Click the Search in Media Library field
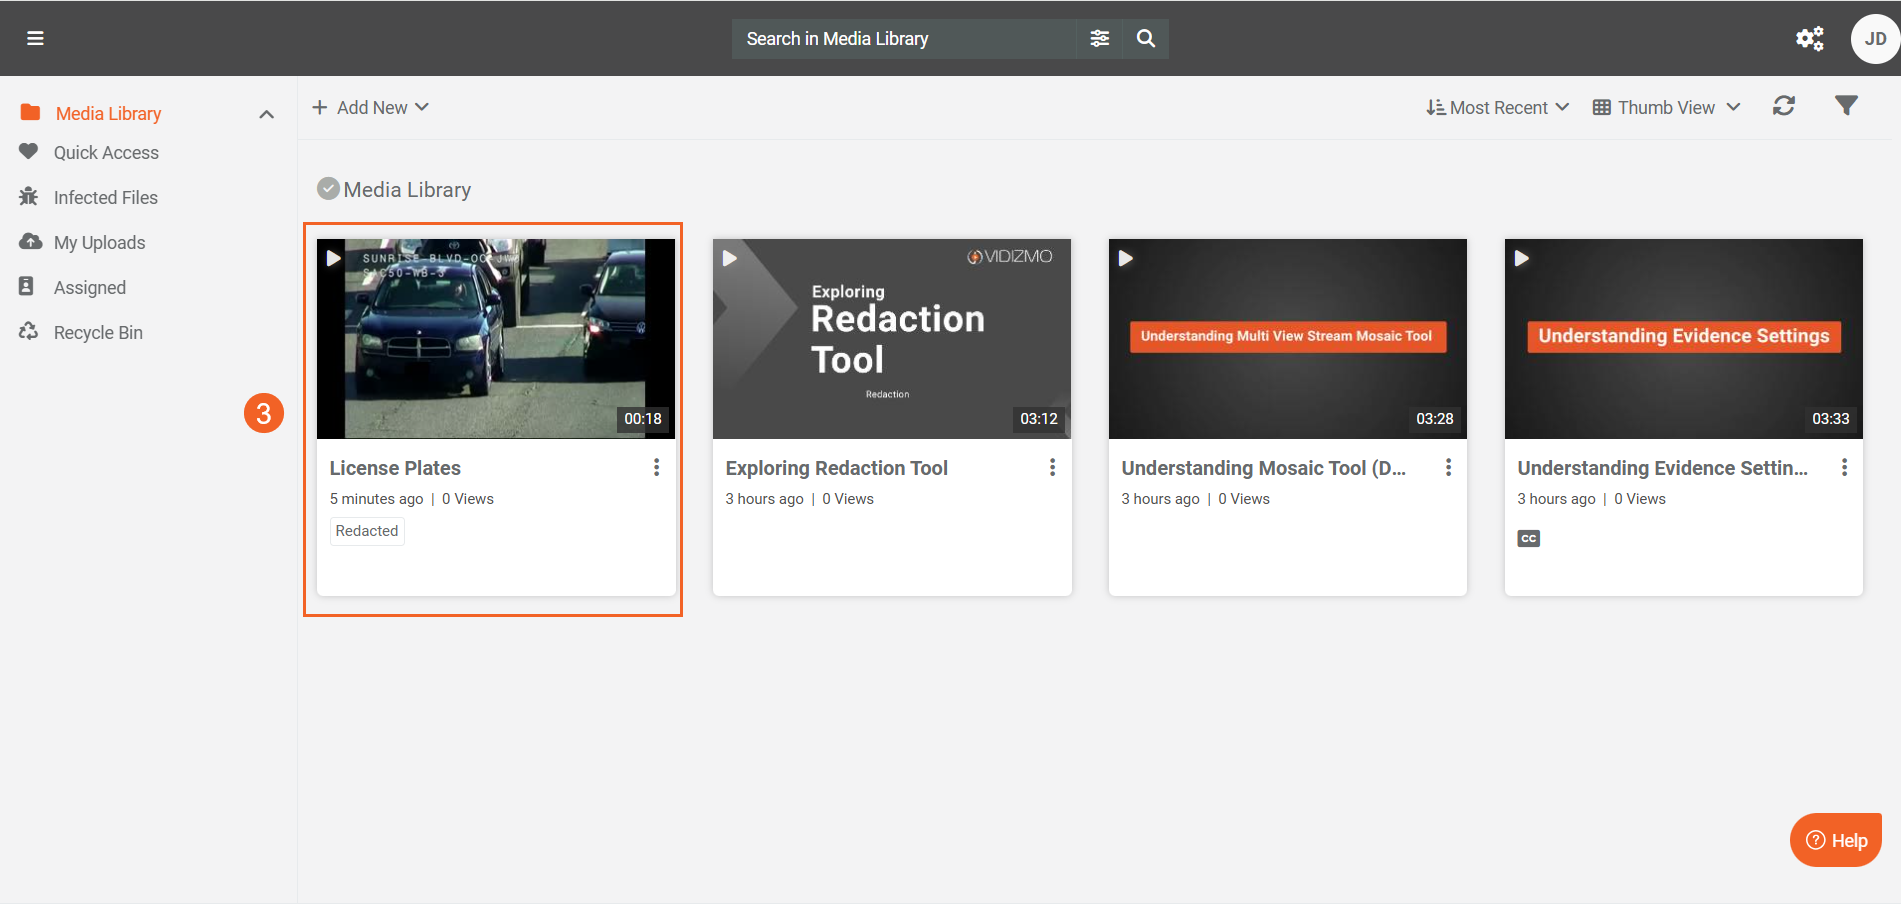Viewport: 1901px width, 911px height. coord(905,38)
